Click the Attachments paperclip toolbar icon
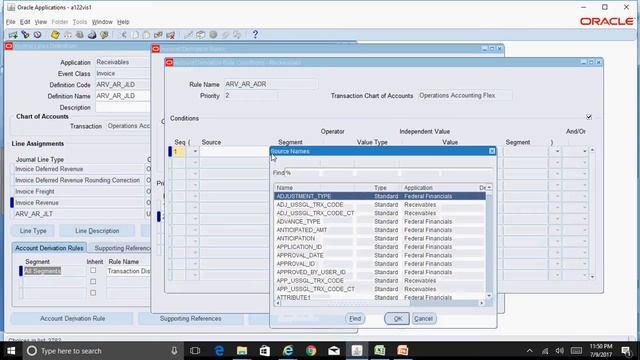 pos(225,35)
